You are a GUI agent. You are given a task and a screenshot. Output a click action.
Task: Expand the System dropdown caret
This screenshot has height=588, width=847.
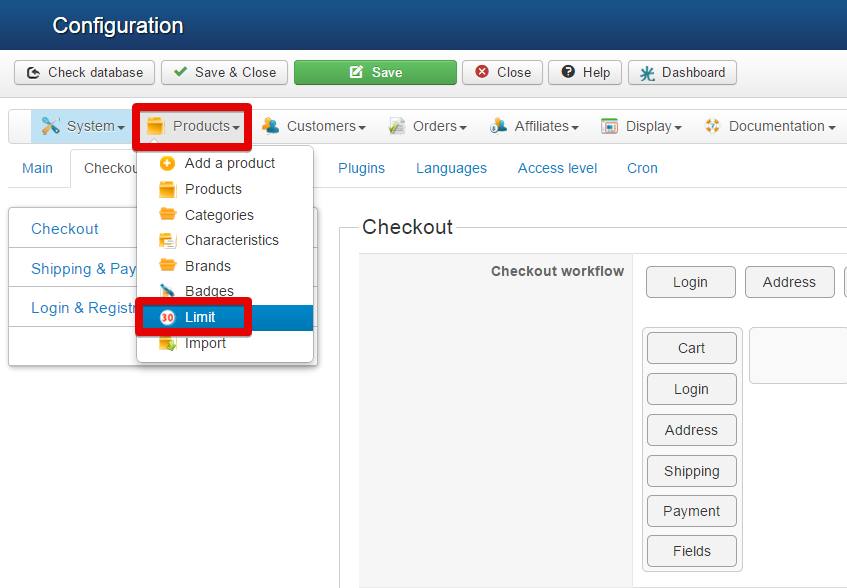point(121,128)
